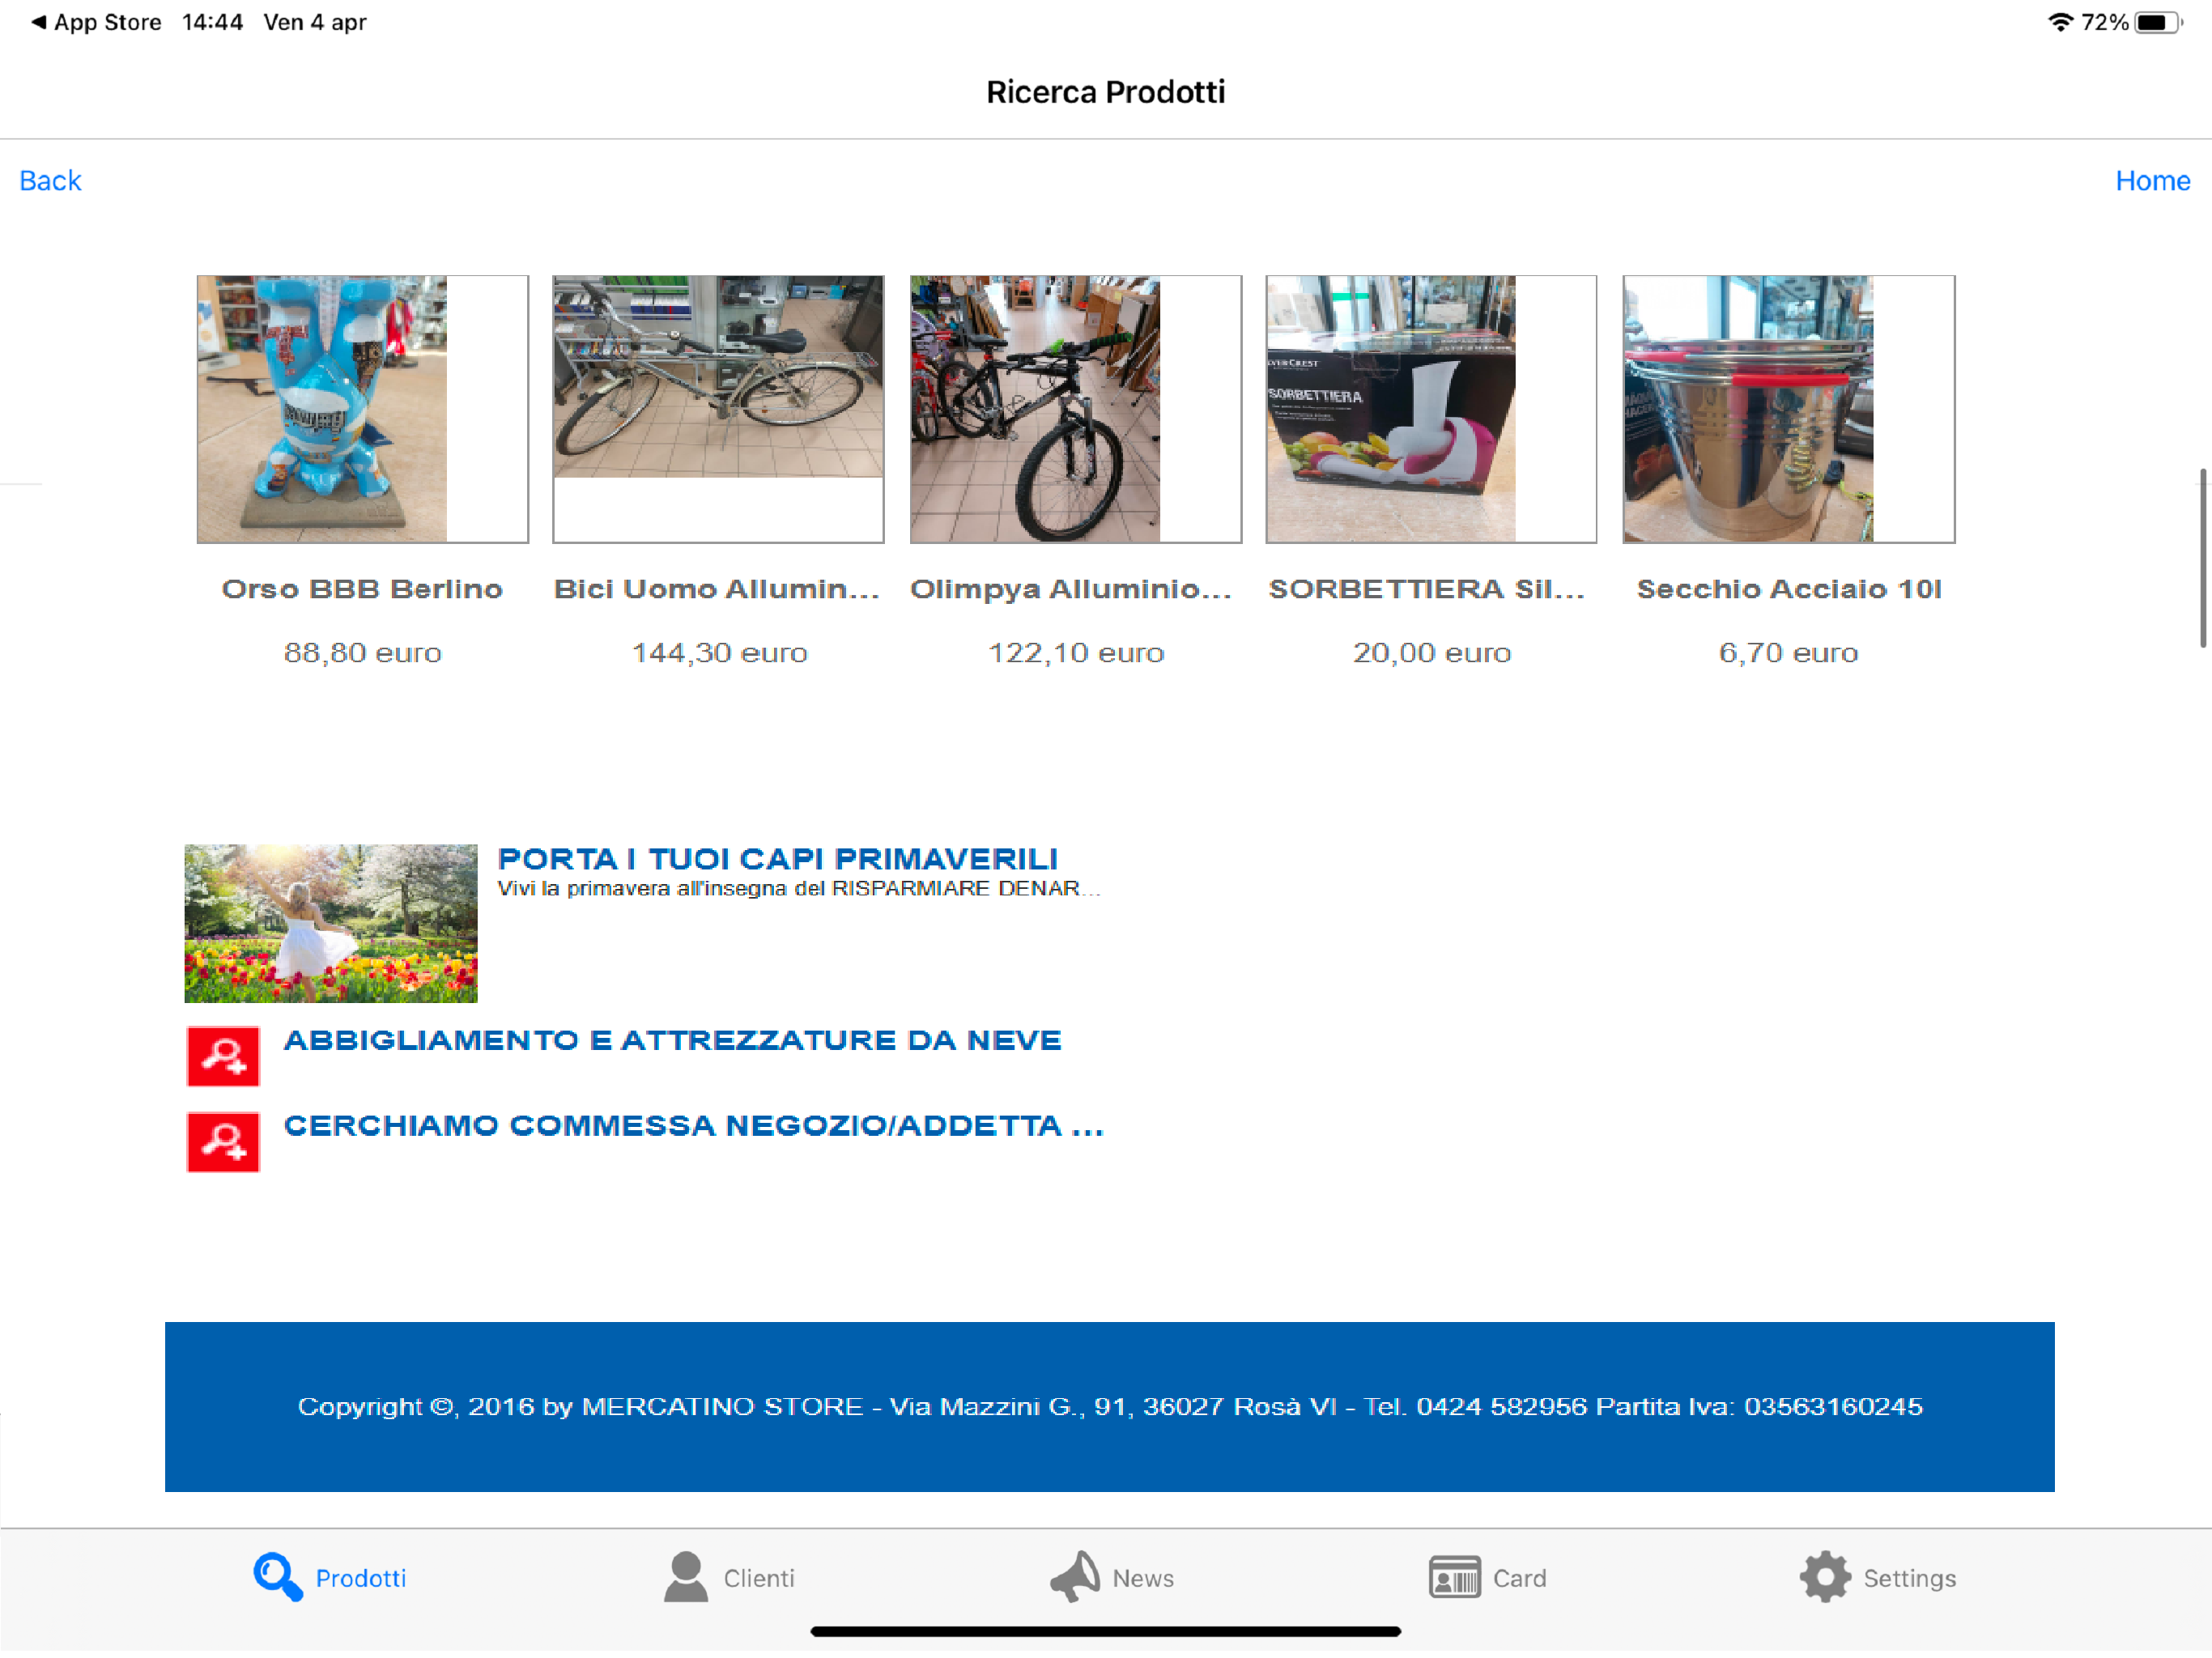Open PORTA I TUOI CAPI PRIMAVERILI news

[777, 859]
